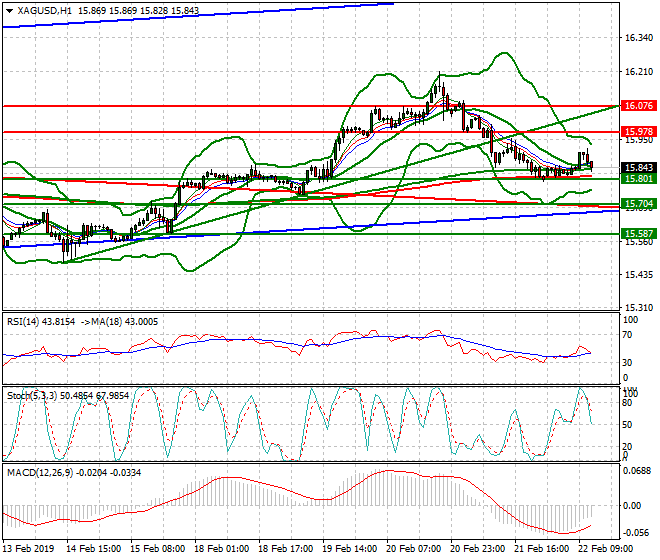Select the XAGUSD,H1 symbol title text
The height and width of the screenshot is (560, 660).
tap(45, 11)
